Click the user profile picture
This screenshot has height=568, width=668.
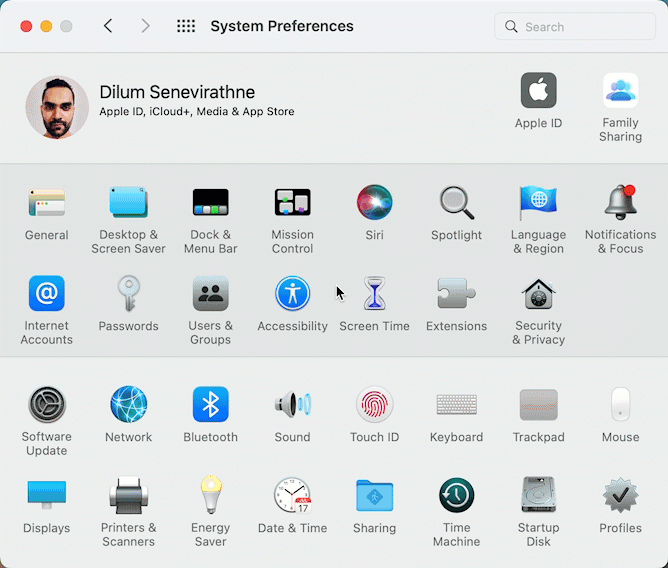57,107
